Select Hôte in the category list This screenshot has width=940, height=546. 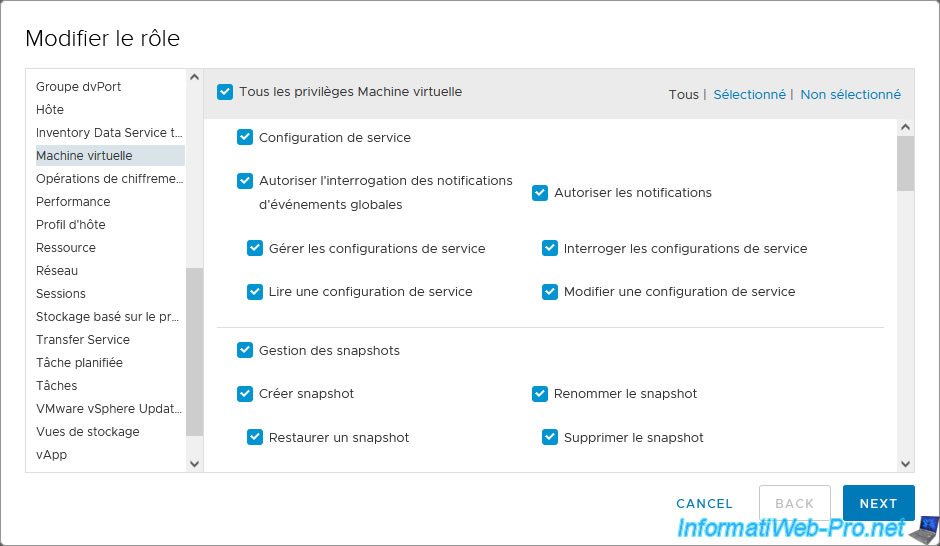point(50,110)
